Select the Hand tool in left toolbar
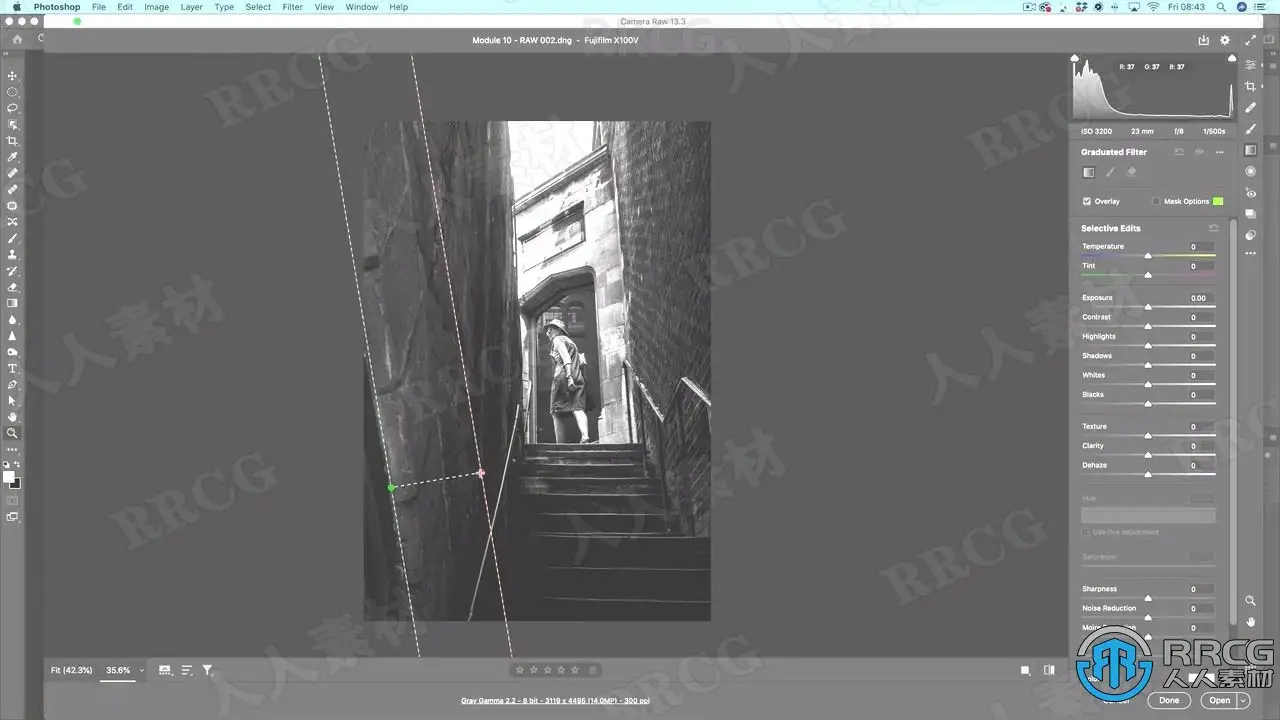Viewport: 1280px width, 720px height. tap(13, 417)
